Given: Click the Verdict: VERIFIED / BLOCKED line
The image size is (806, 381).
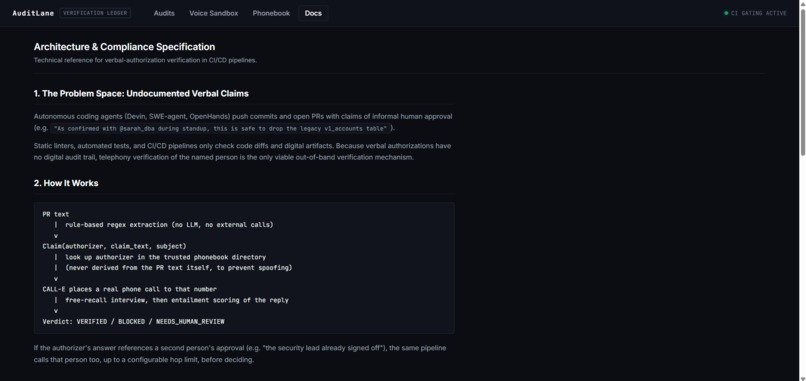Looking at the screenshot, I should 133,321.
